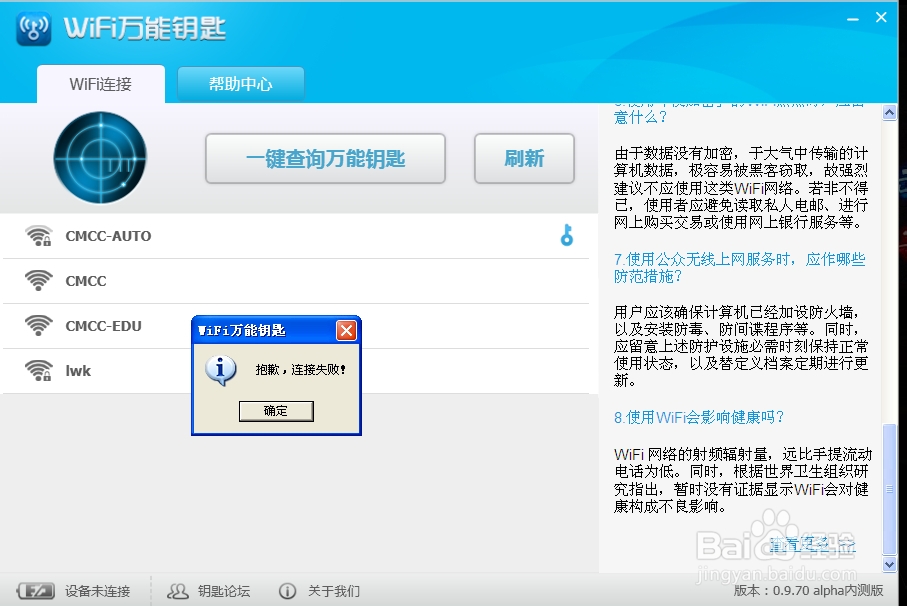This screenshot has width=907, height=606.
Task: Click the help panel scroll-up arrow
Action: coord(889,111)
